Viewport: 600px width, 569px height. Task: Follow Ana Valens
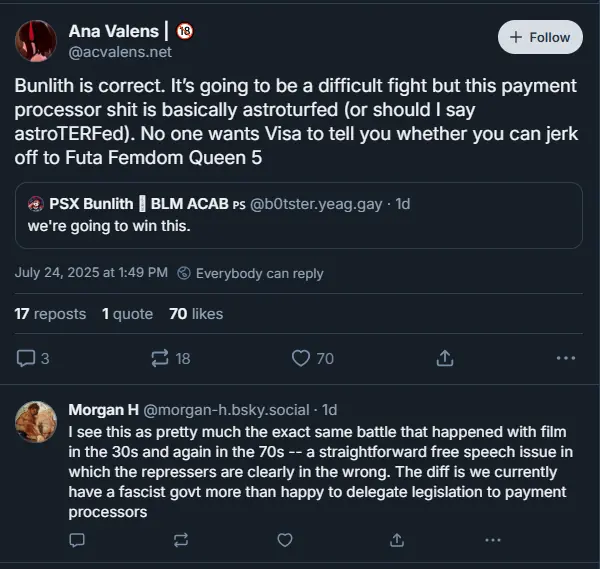coord(540,37)
